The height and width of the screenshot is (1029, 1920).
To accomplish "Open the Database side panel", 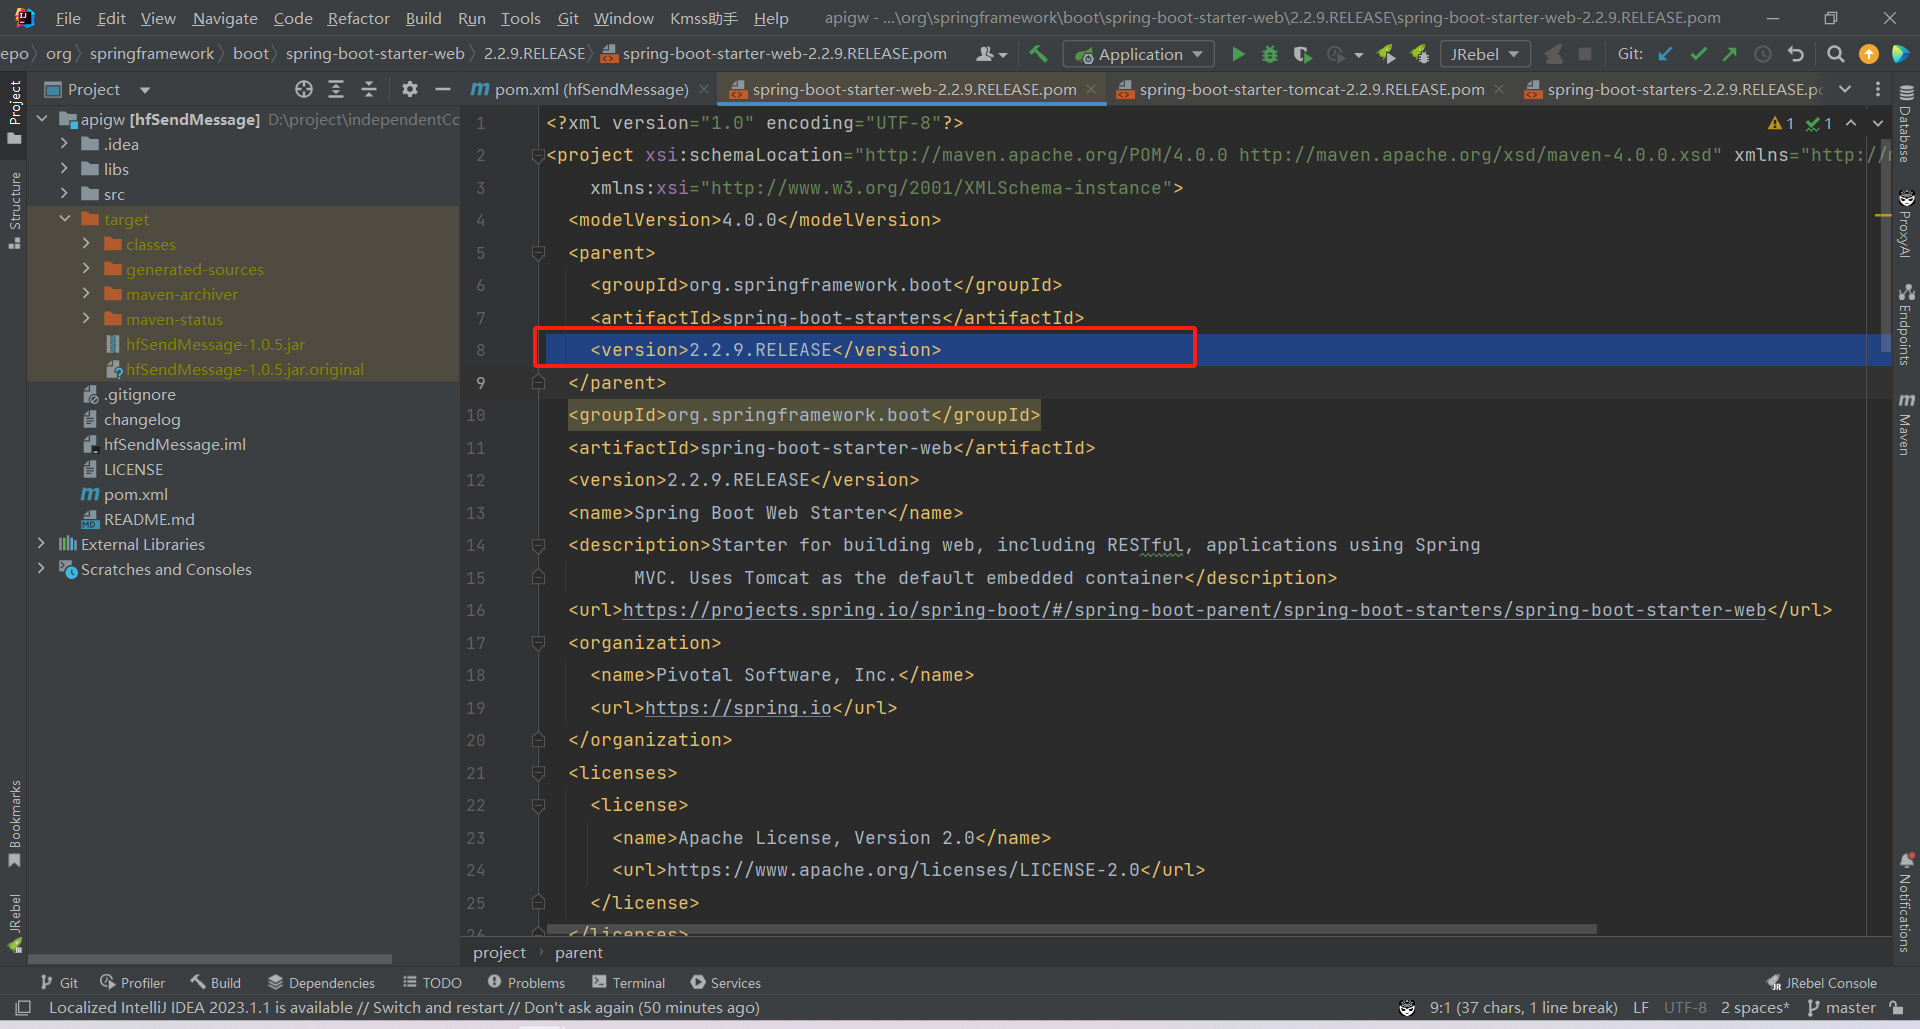I will coord(1906,124).
